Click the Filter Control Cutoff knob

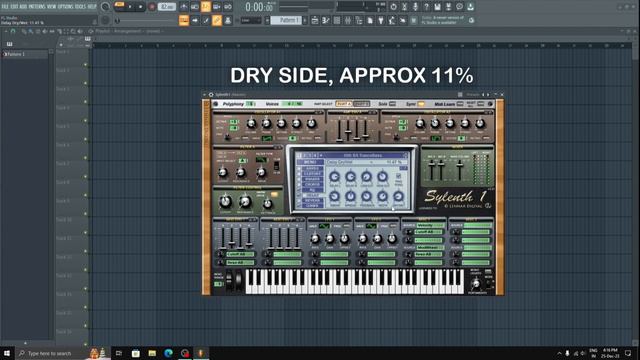[225, 201]
